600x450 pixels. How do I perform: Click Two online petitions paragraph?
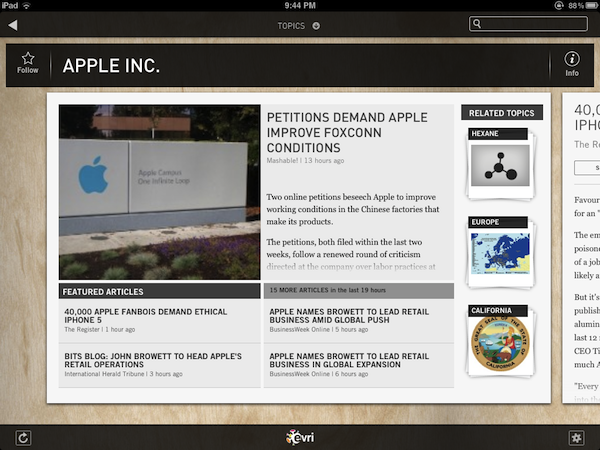[353, 209]
